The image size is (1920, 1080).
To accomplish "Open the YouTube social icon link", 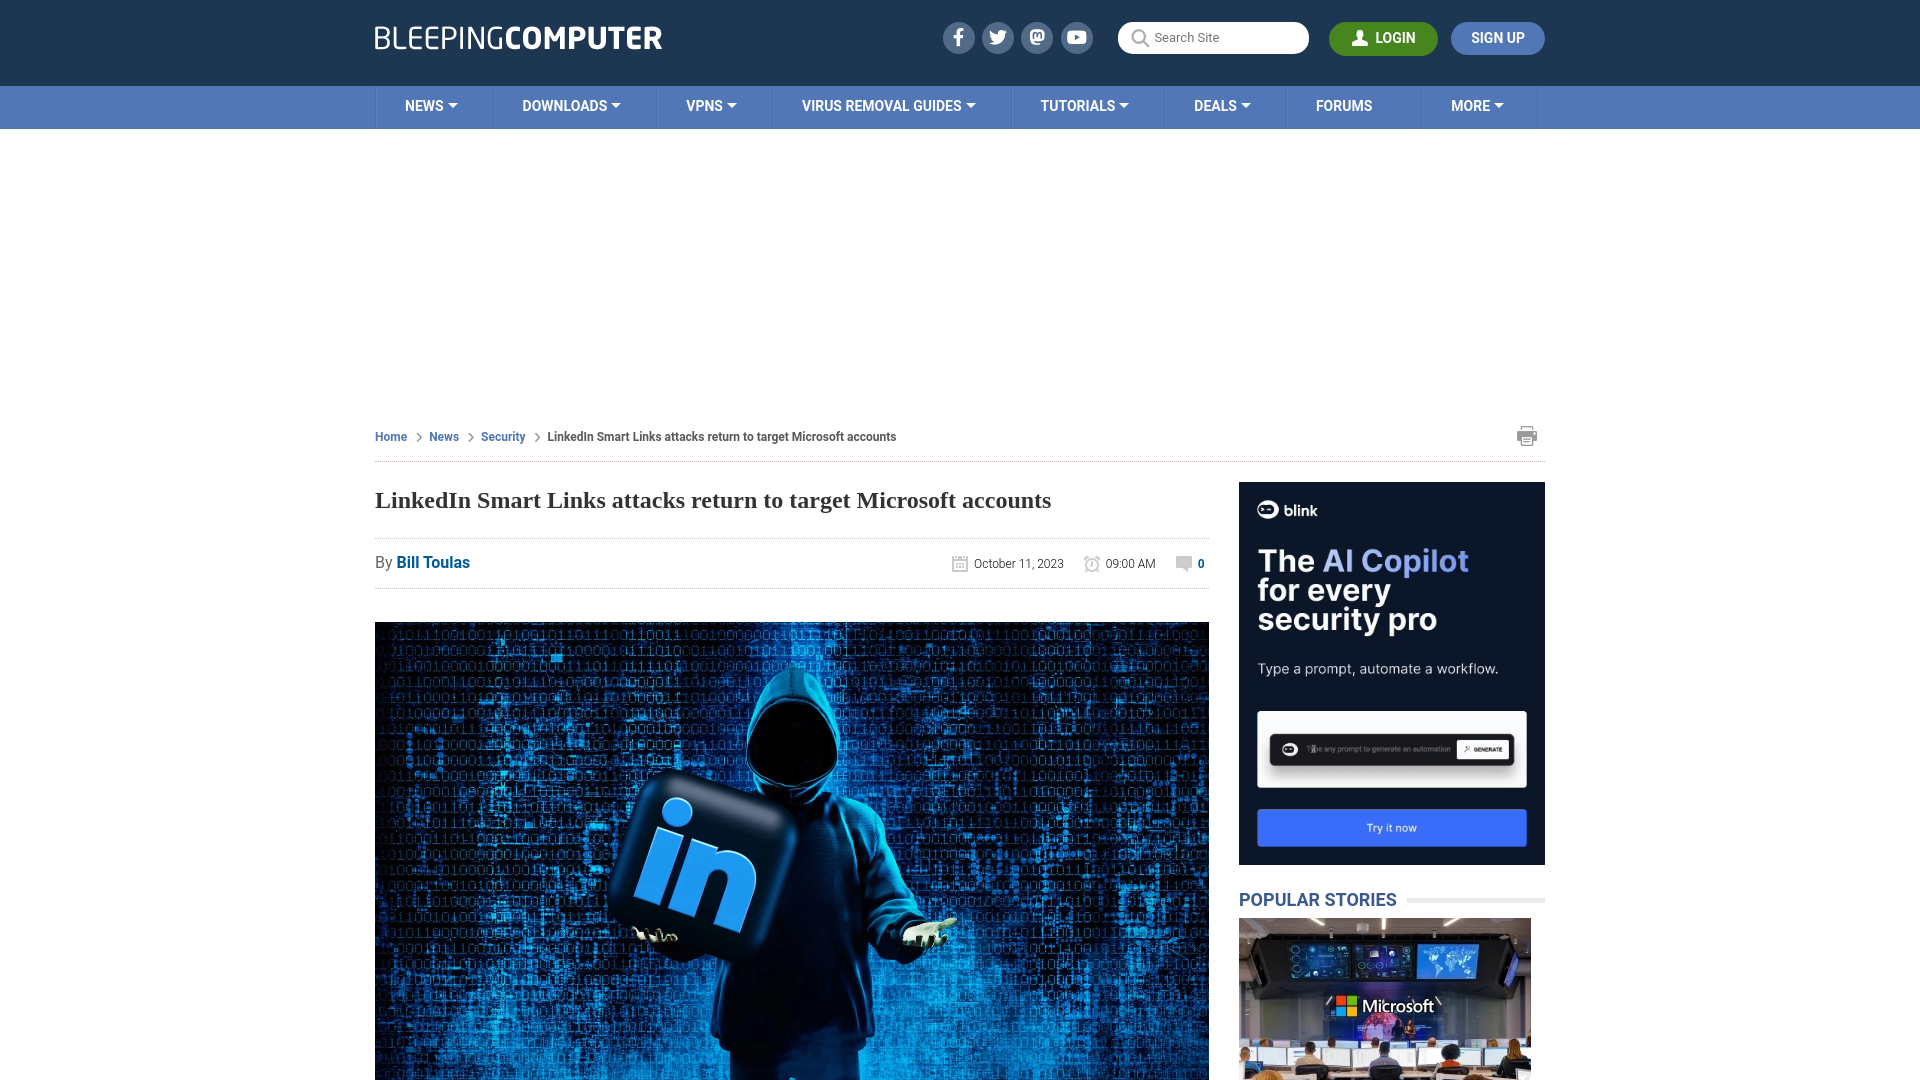I will click(x=1077, y=37).
